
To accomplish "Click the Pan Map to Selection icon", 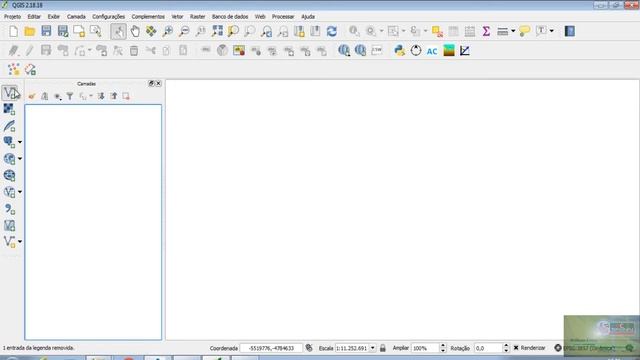I will pos(151,31).
